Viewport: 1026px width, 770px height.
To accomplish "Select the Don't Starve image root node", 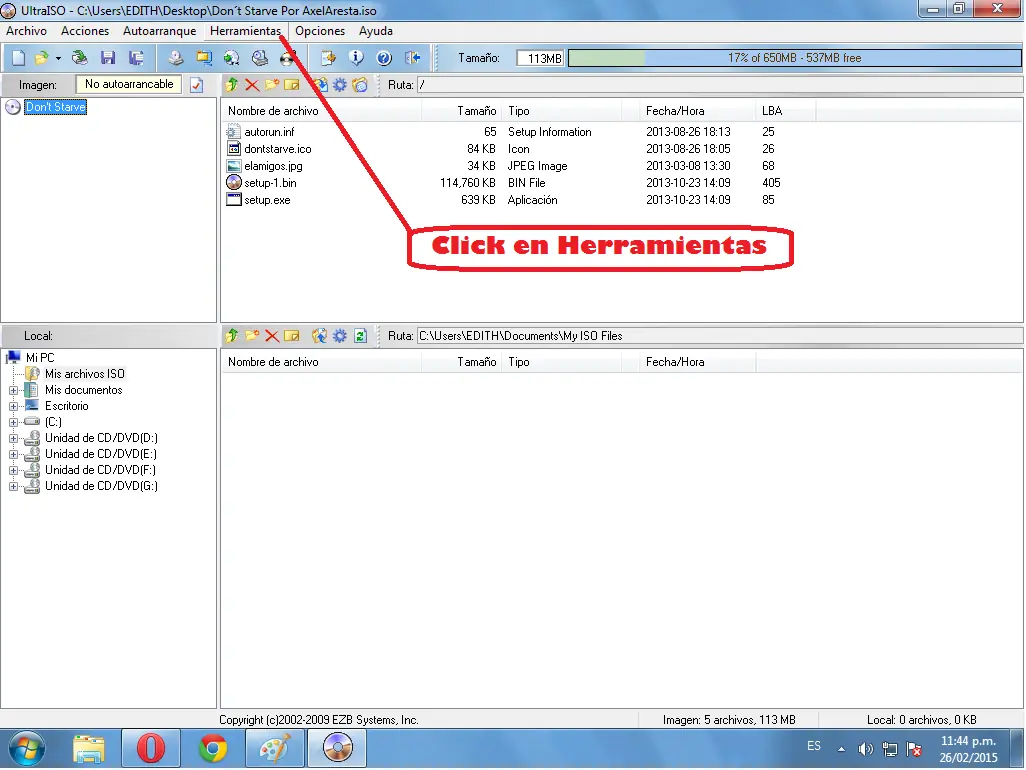I will (56, 107).
